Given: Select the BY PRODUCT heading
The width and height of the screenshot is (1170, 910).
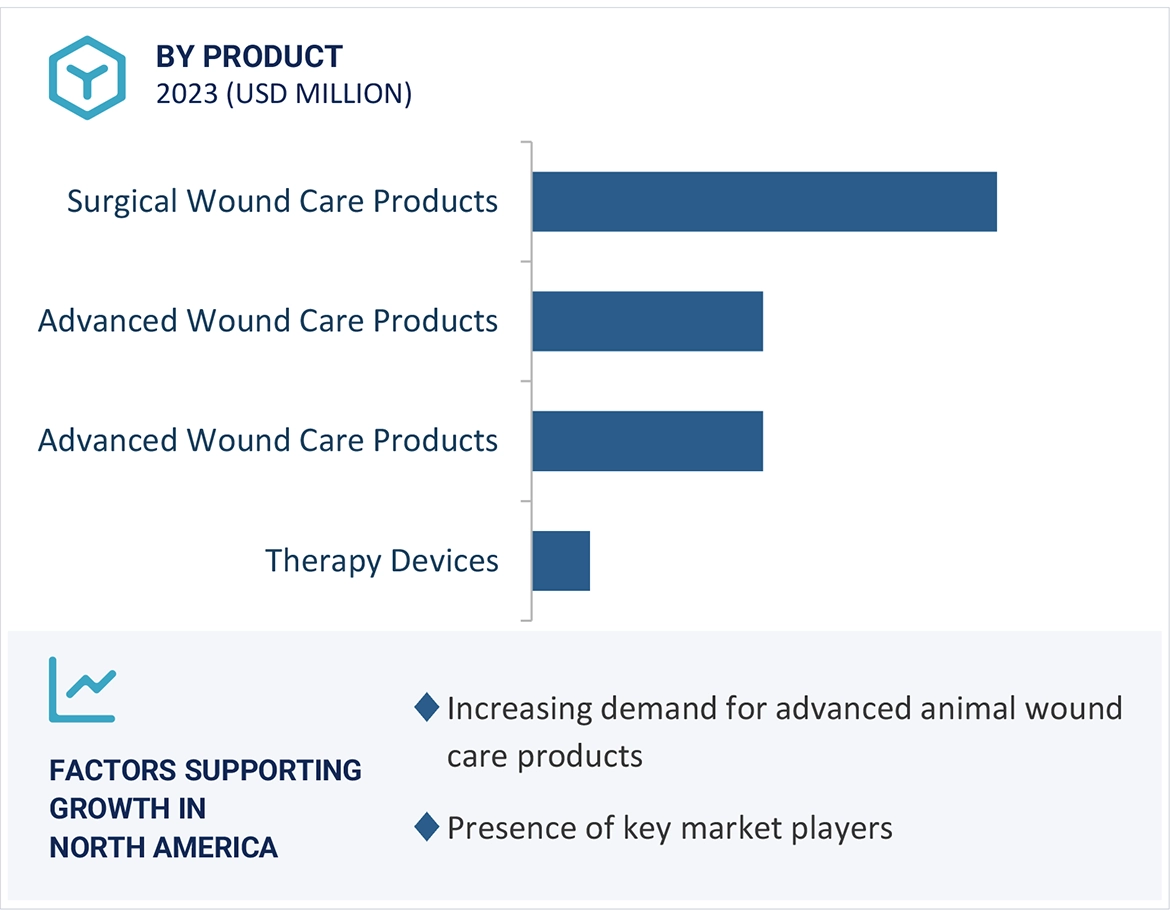Looking at the screenshot, I should [249, 56].
